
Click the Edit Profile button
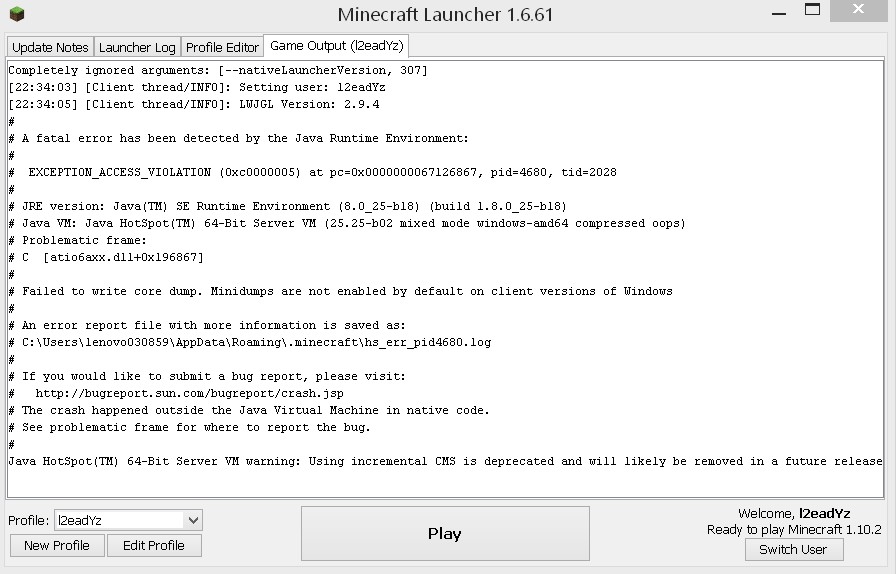pyautogui.click(x=154, y=545)
